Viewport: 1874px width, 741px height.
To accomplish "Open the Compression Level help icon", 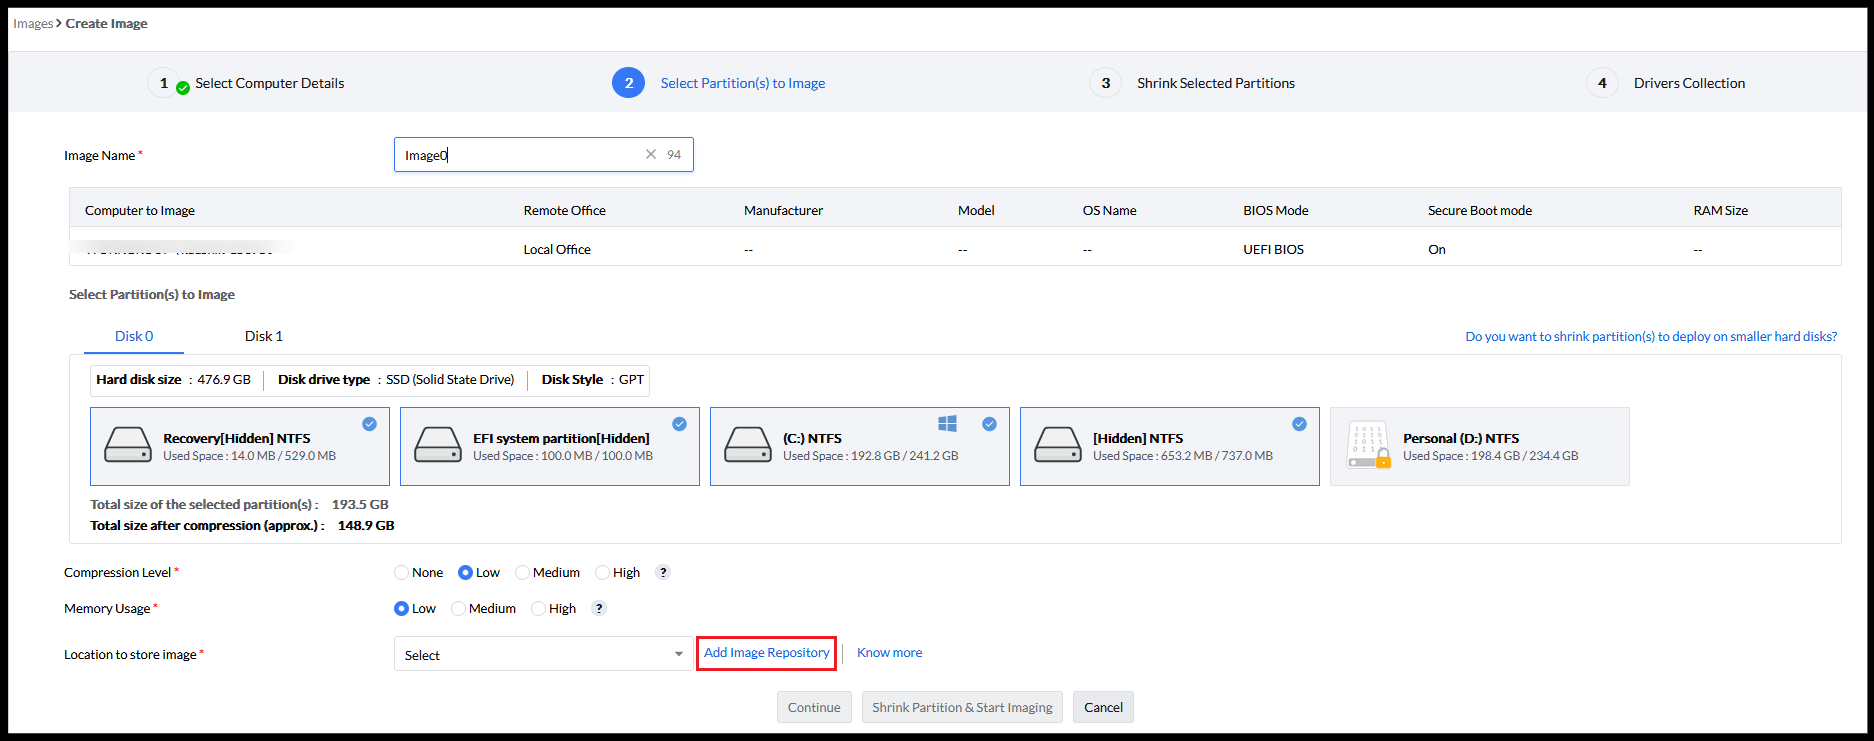I will point(662,572).
